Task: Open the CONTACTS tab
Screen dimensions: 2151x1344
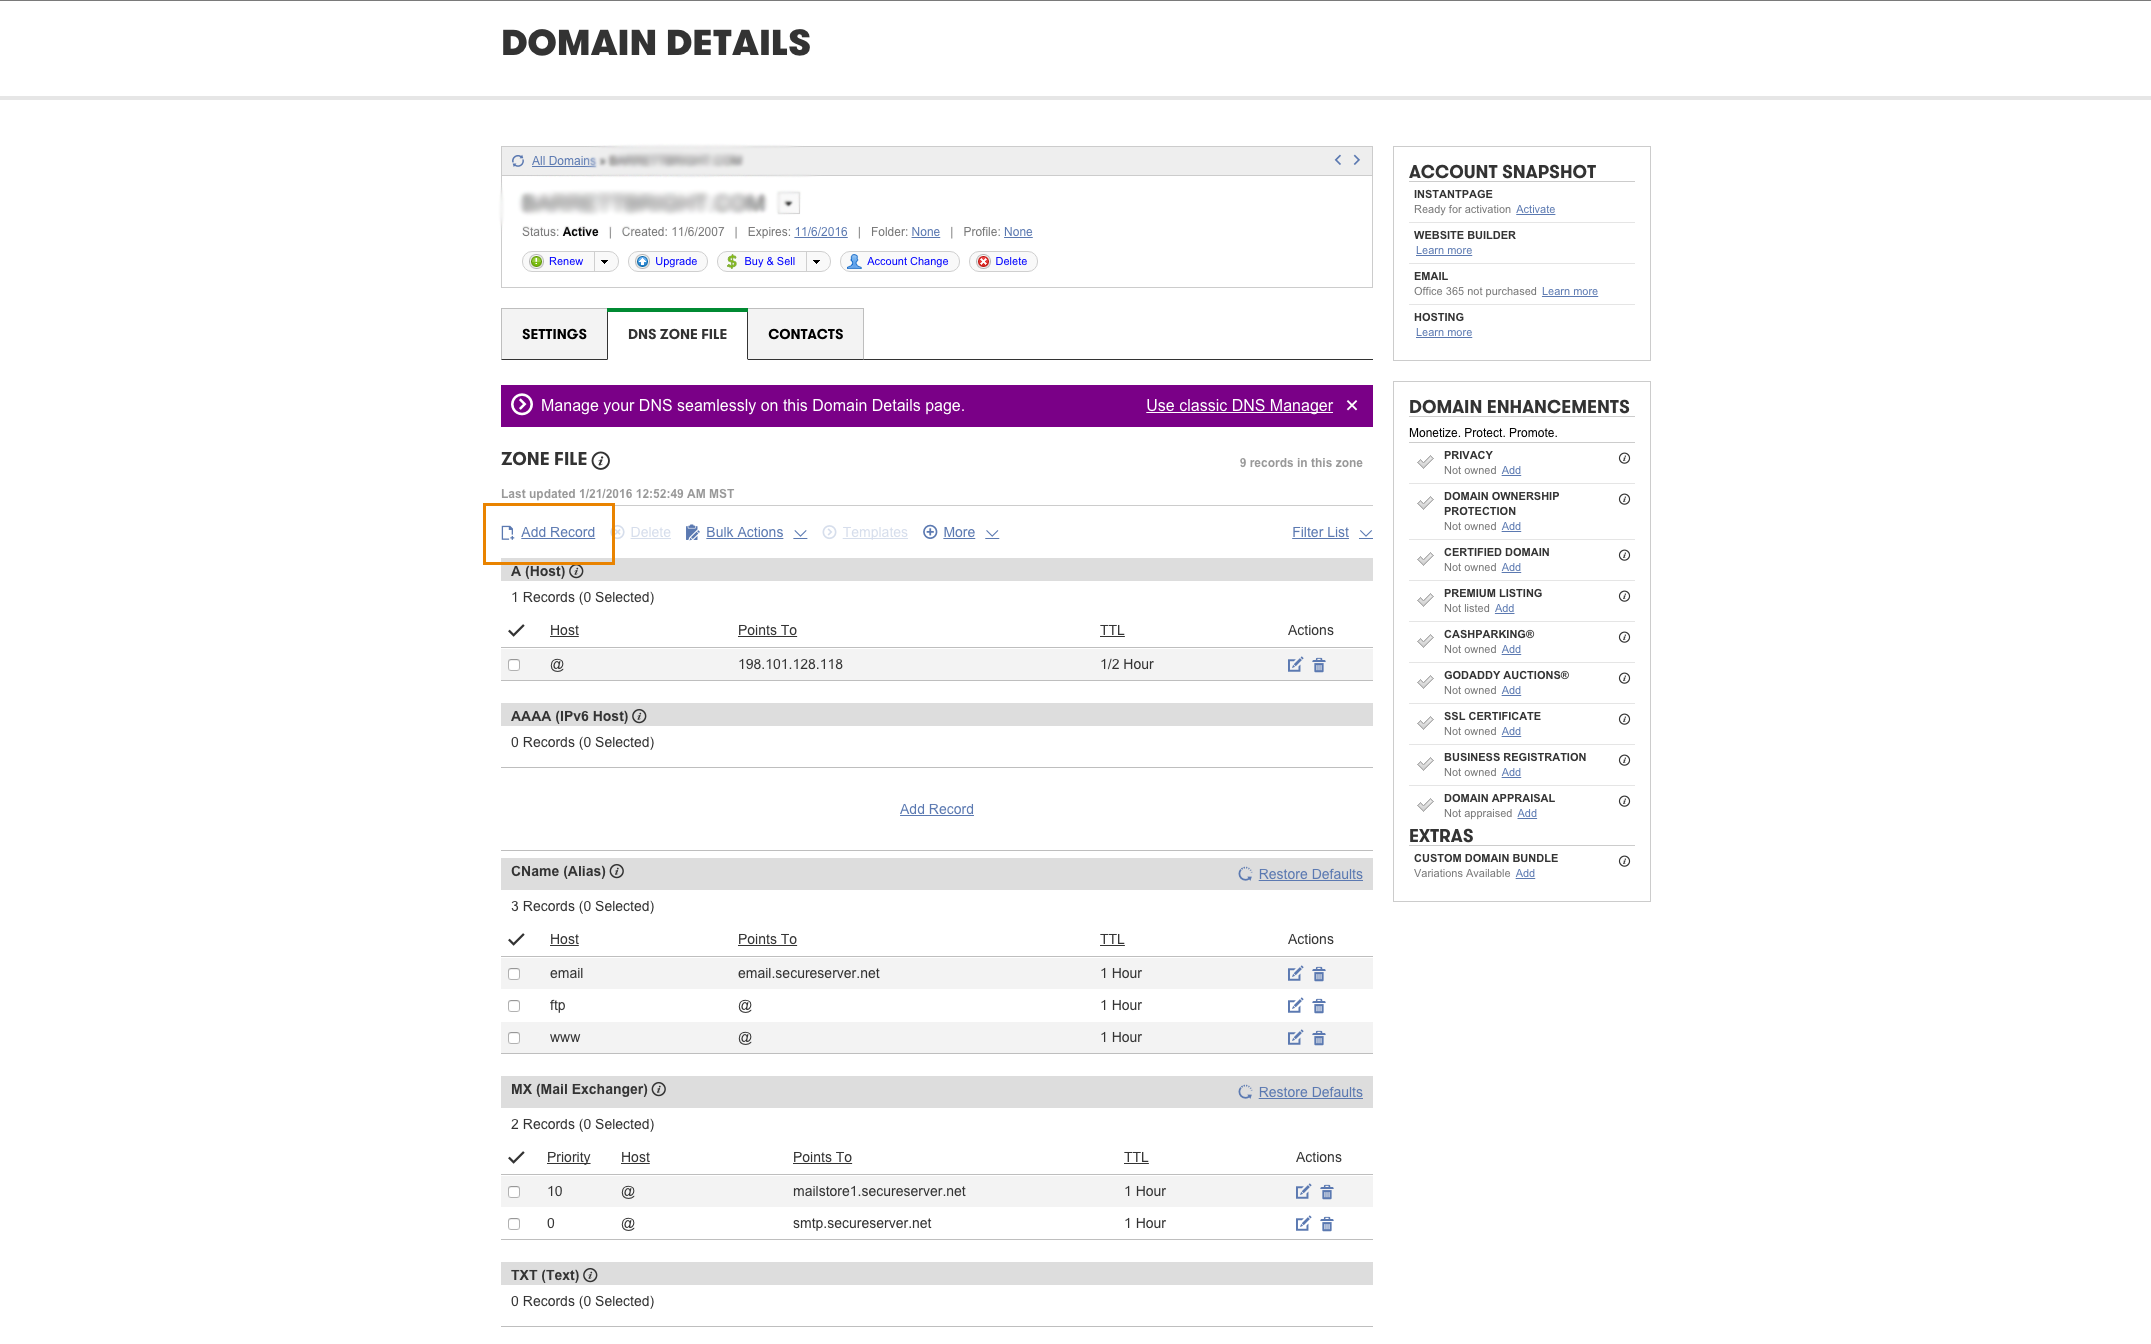Action: pyautogui.click(x=805, y=334)
